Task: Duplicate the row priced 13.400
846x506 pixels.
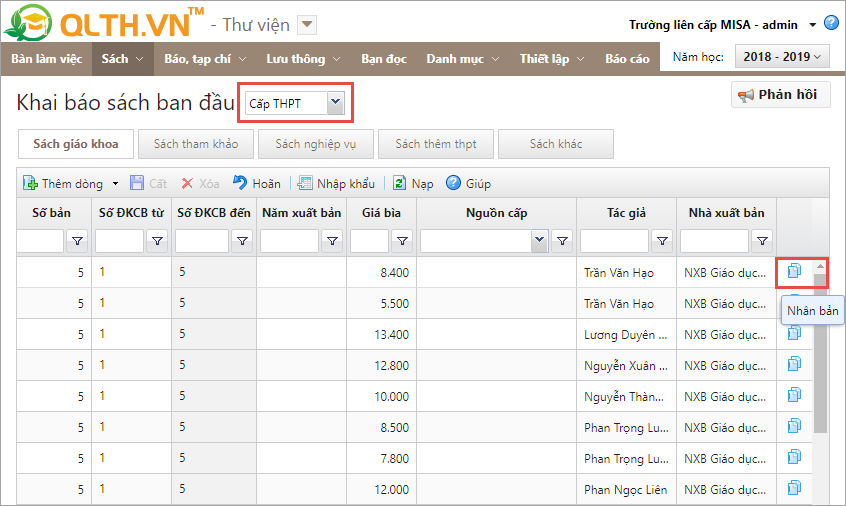Action: (794, 333)
